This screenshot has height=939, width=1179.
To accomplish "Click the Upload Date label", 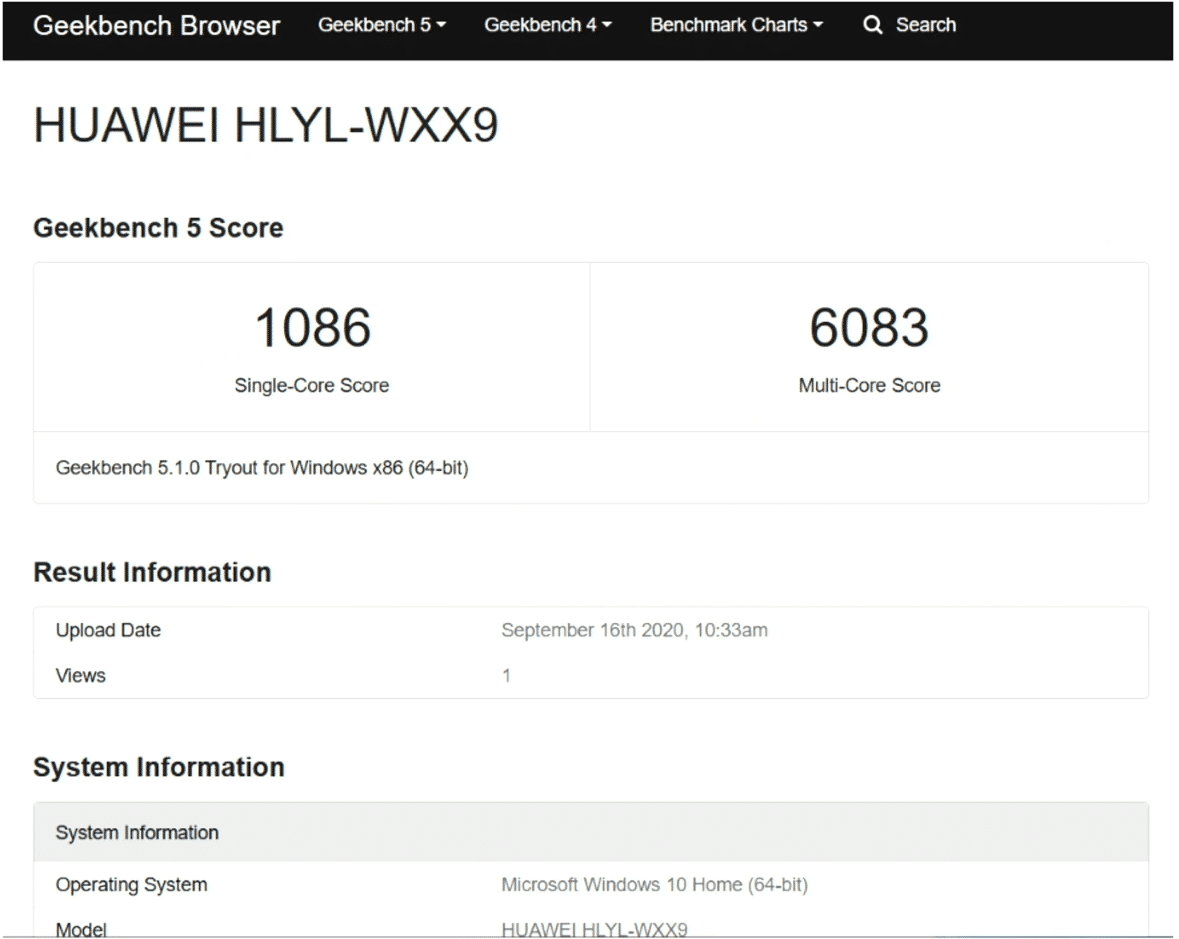I will point(108,630).
